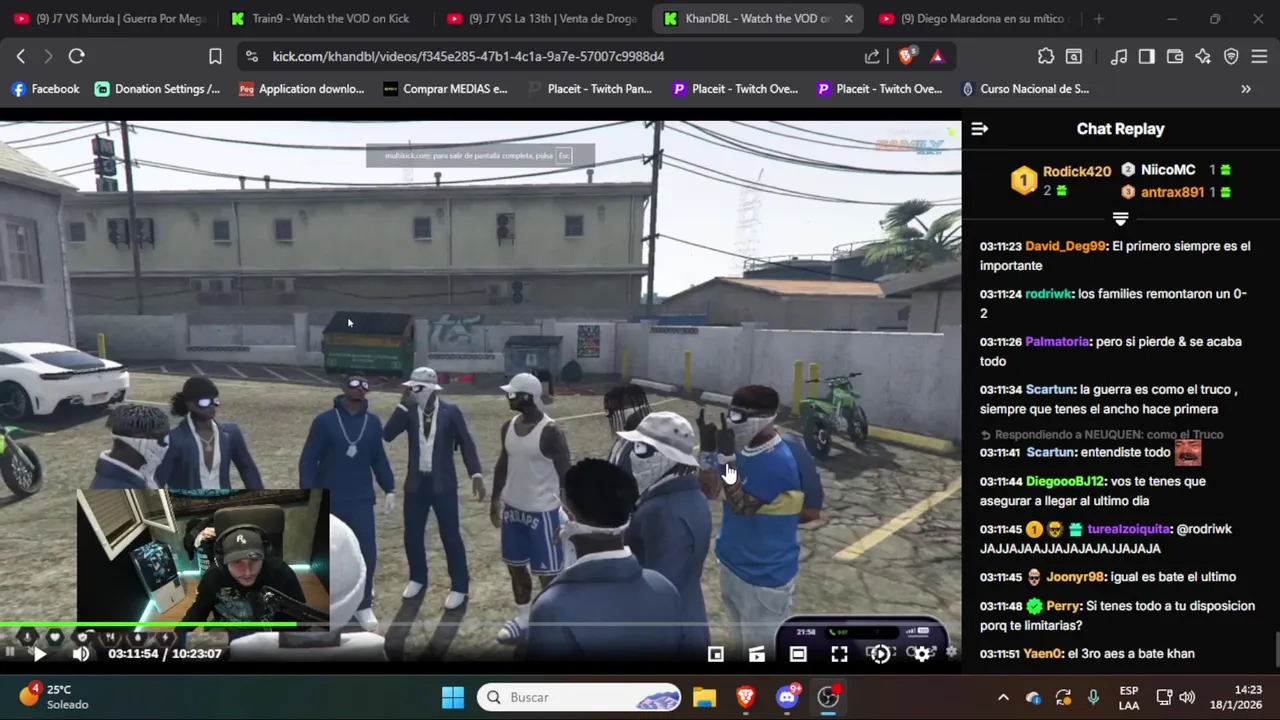Play the Kick VOD video

pos(39,654)
